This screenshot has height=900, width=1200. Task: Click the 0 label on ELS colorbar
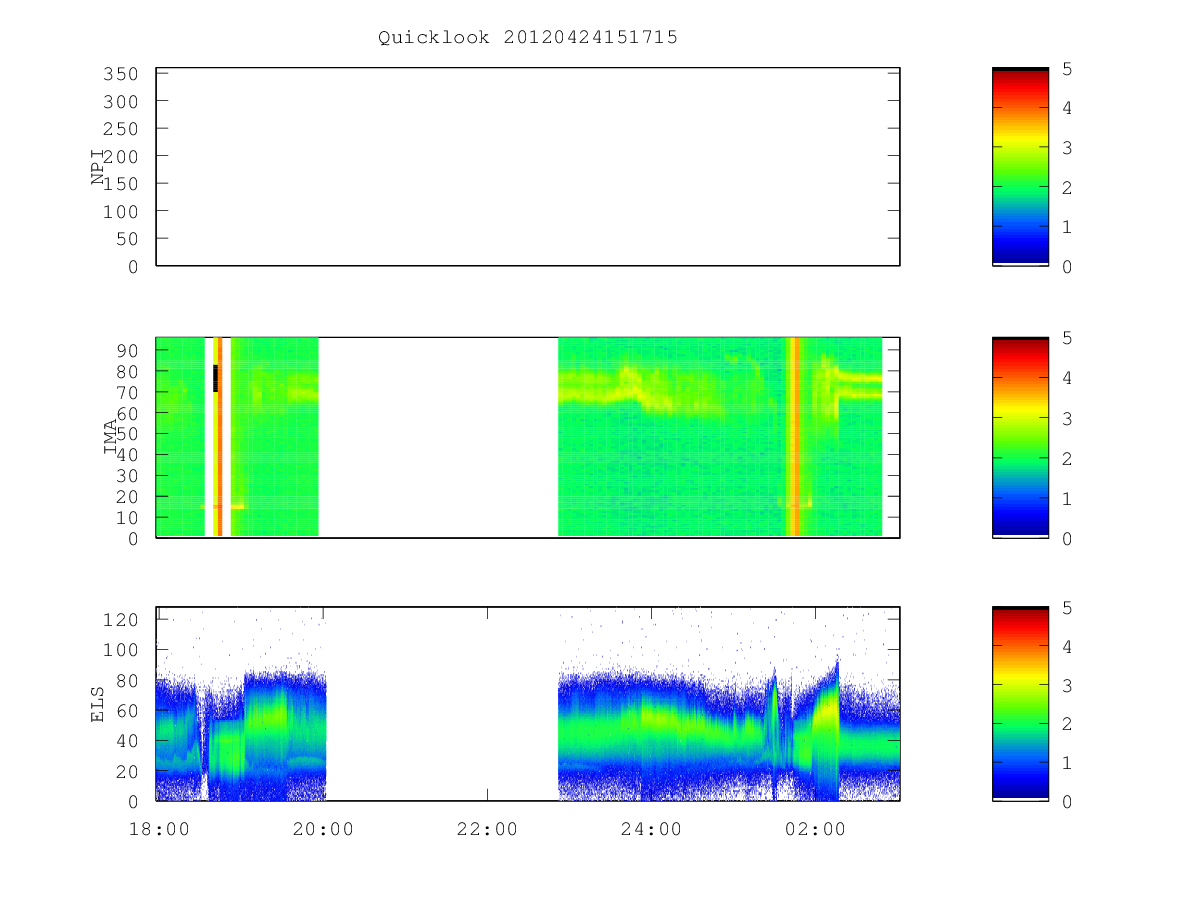(1067, 802)
